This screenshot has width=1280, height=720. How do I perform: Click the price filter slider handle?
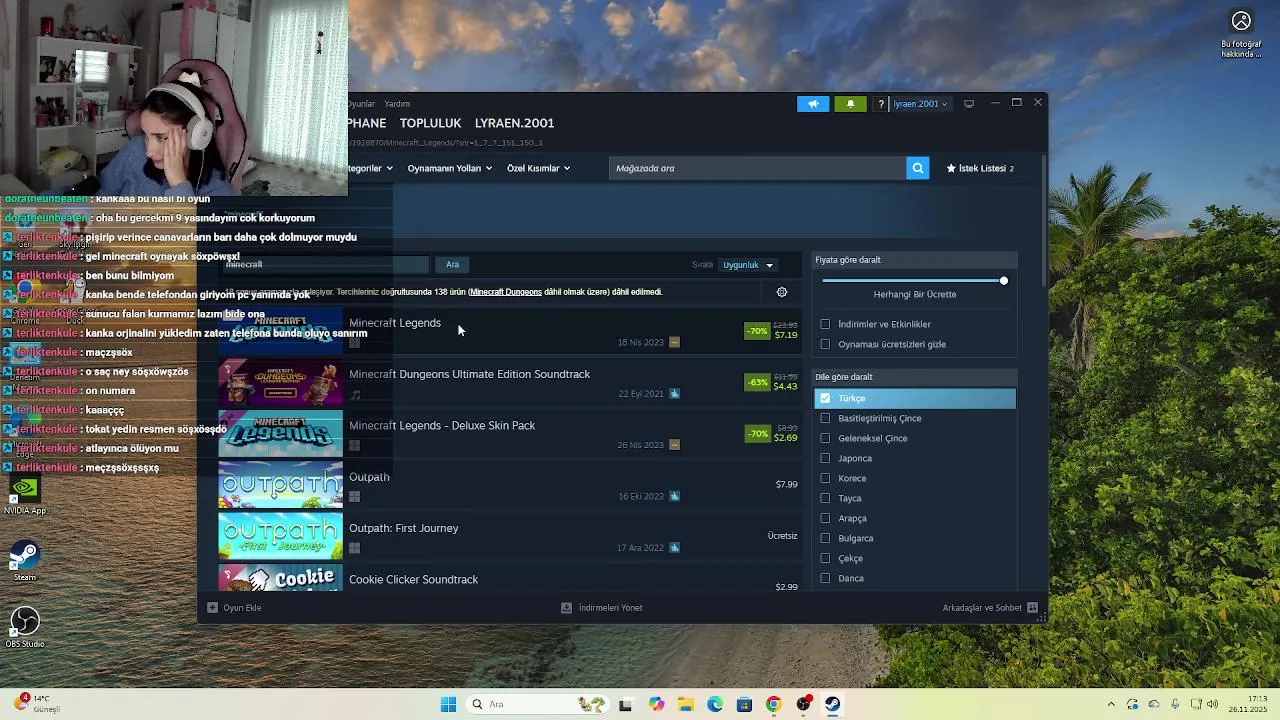pyautogui.click(x=1003, y=281)
